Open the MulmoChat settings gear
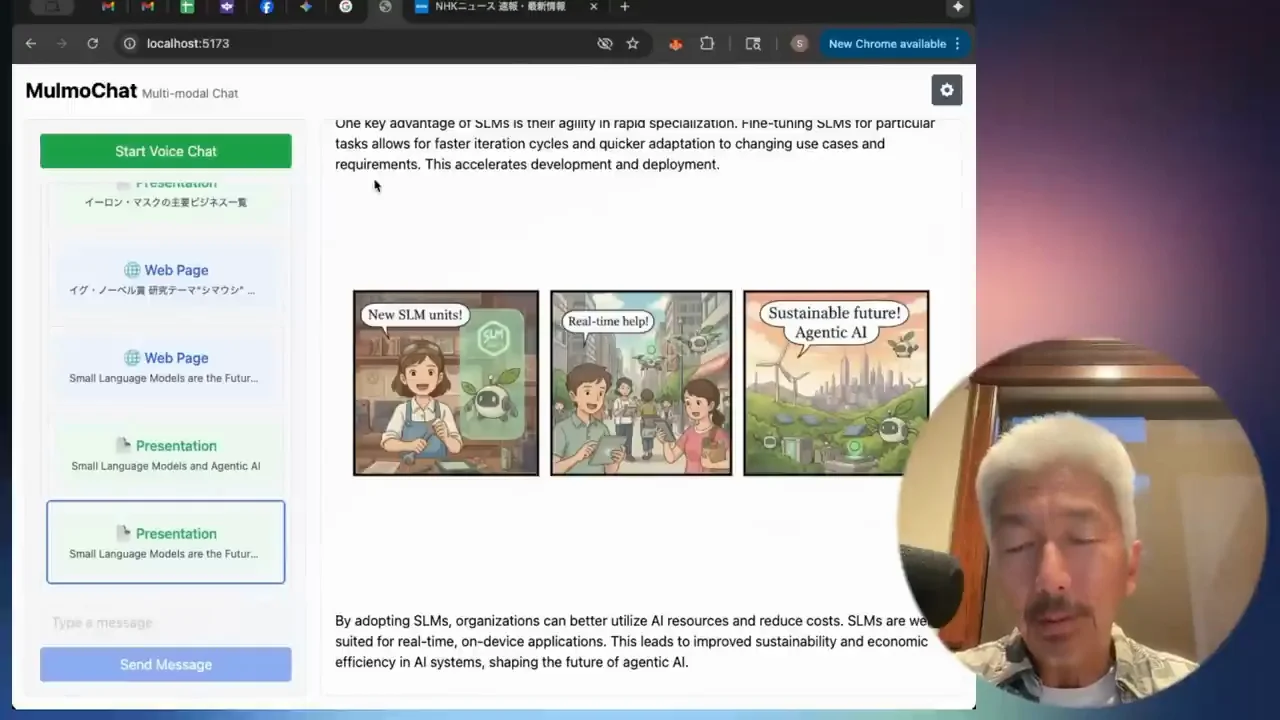Image resolution: width=1280 pixels, height=720 pixels. 947,90
